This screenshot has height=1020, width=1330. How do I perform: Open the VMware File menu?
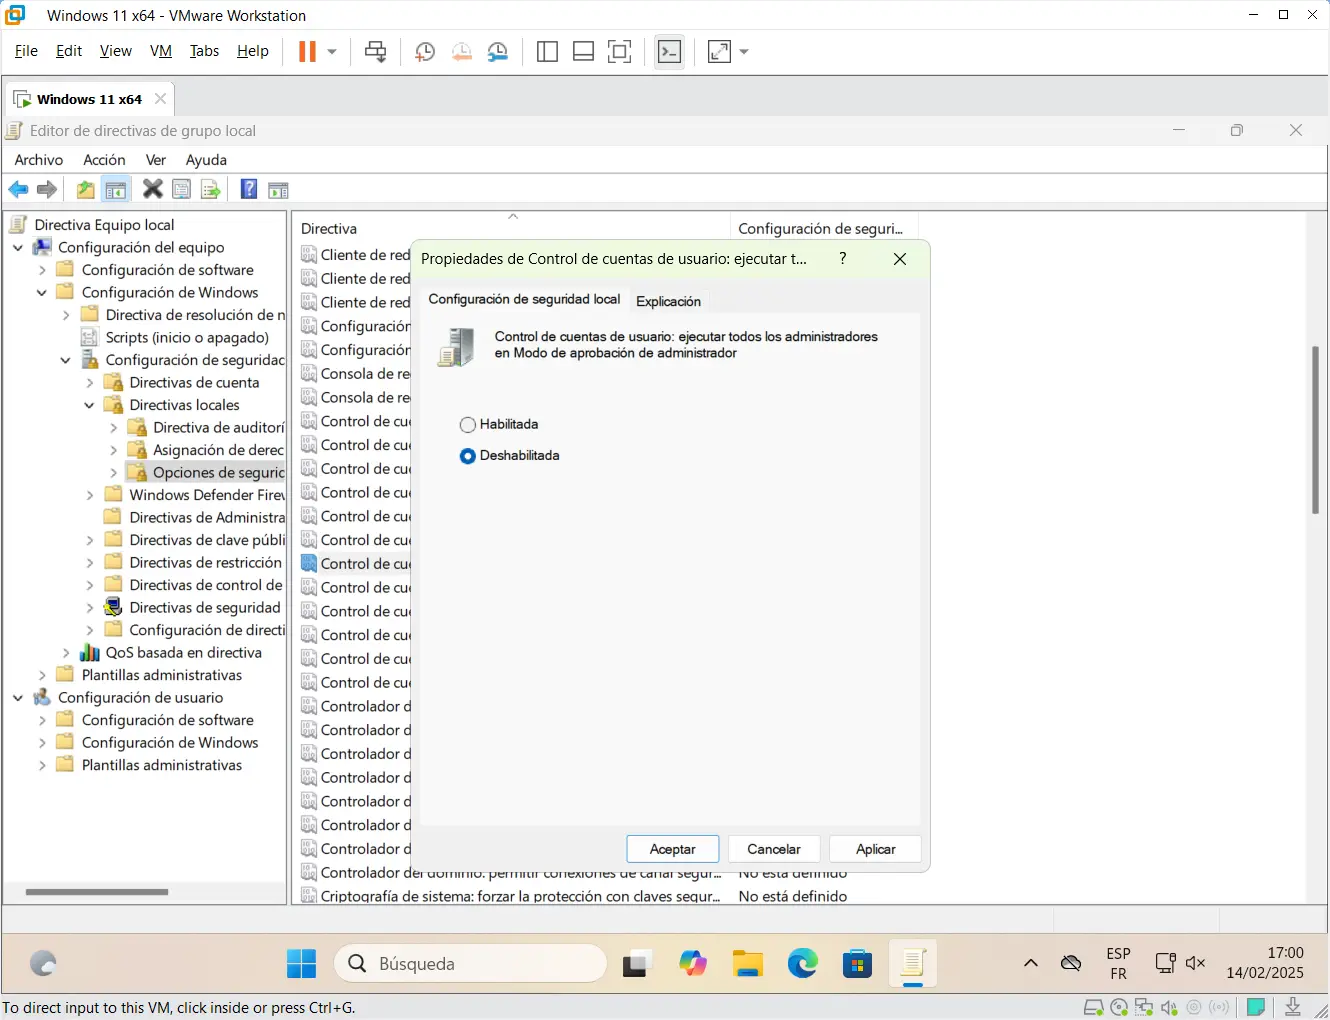[26, 51]
